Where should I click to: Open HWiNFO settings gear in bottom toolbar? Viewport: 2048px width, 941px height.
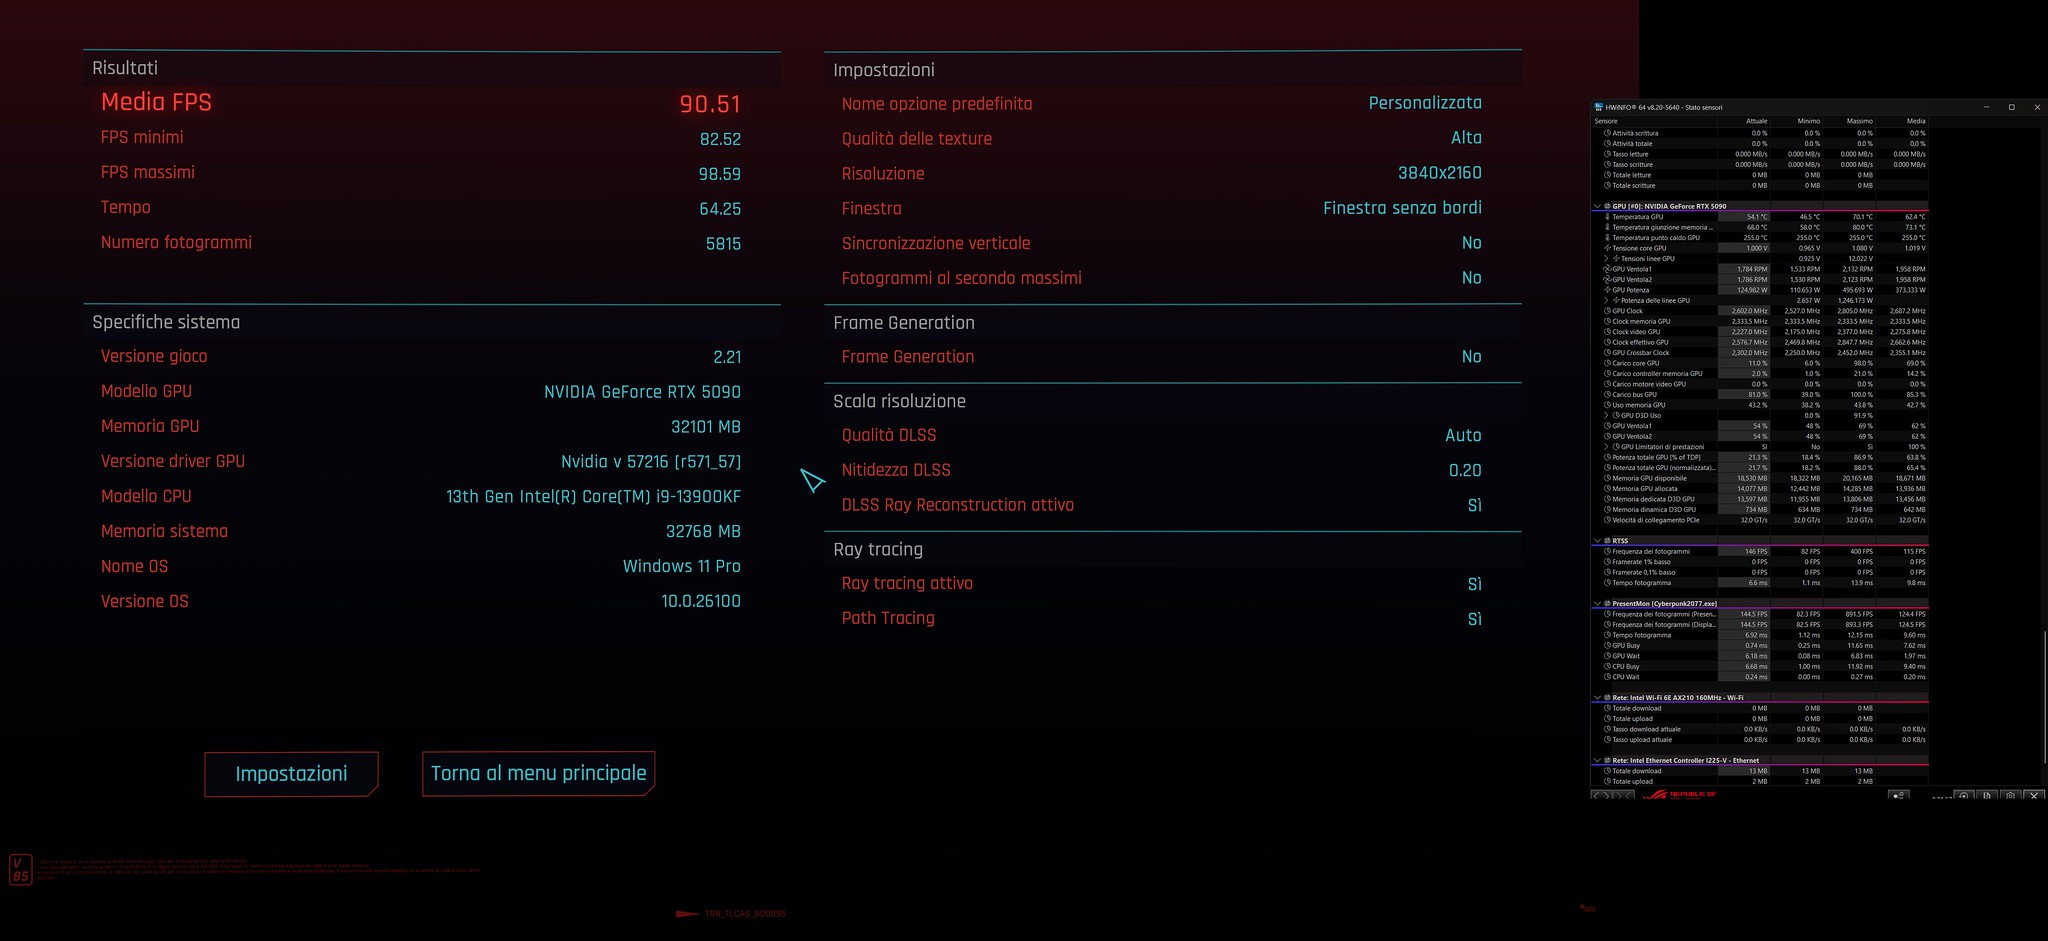tap(2011, 796)
